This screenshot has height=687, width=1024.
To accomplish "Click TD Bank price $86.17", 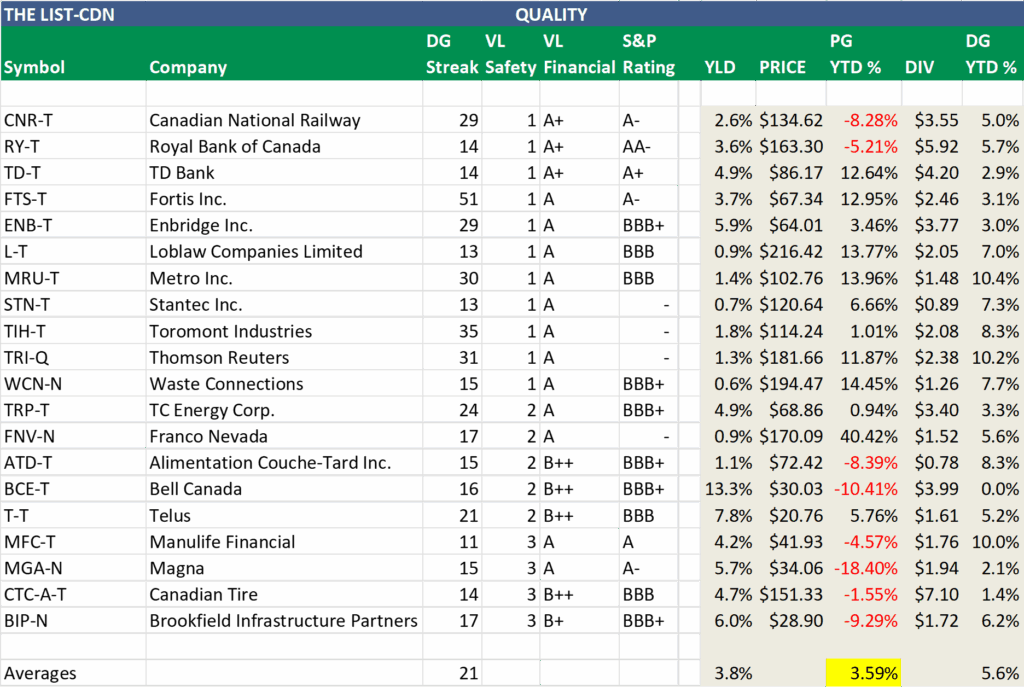I will point(791,173).
